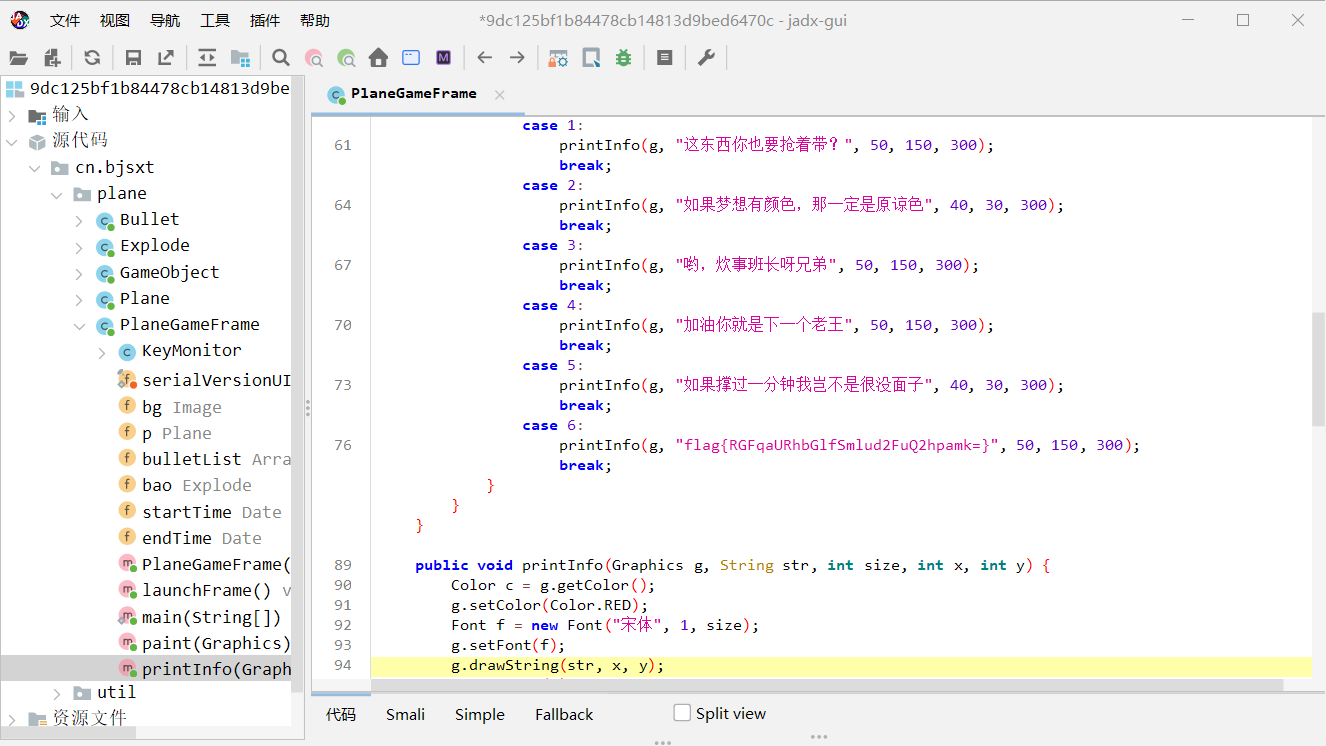Click the Quark engine icon
The height and width of the screenshot is (746, 1326).
(591, 58)
